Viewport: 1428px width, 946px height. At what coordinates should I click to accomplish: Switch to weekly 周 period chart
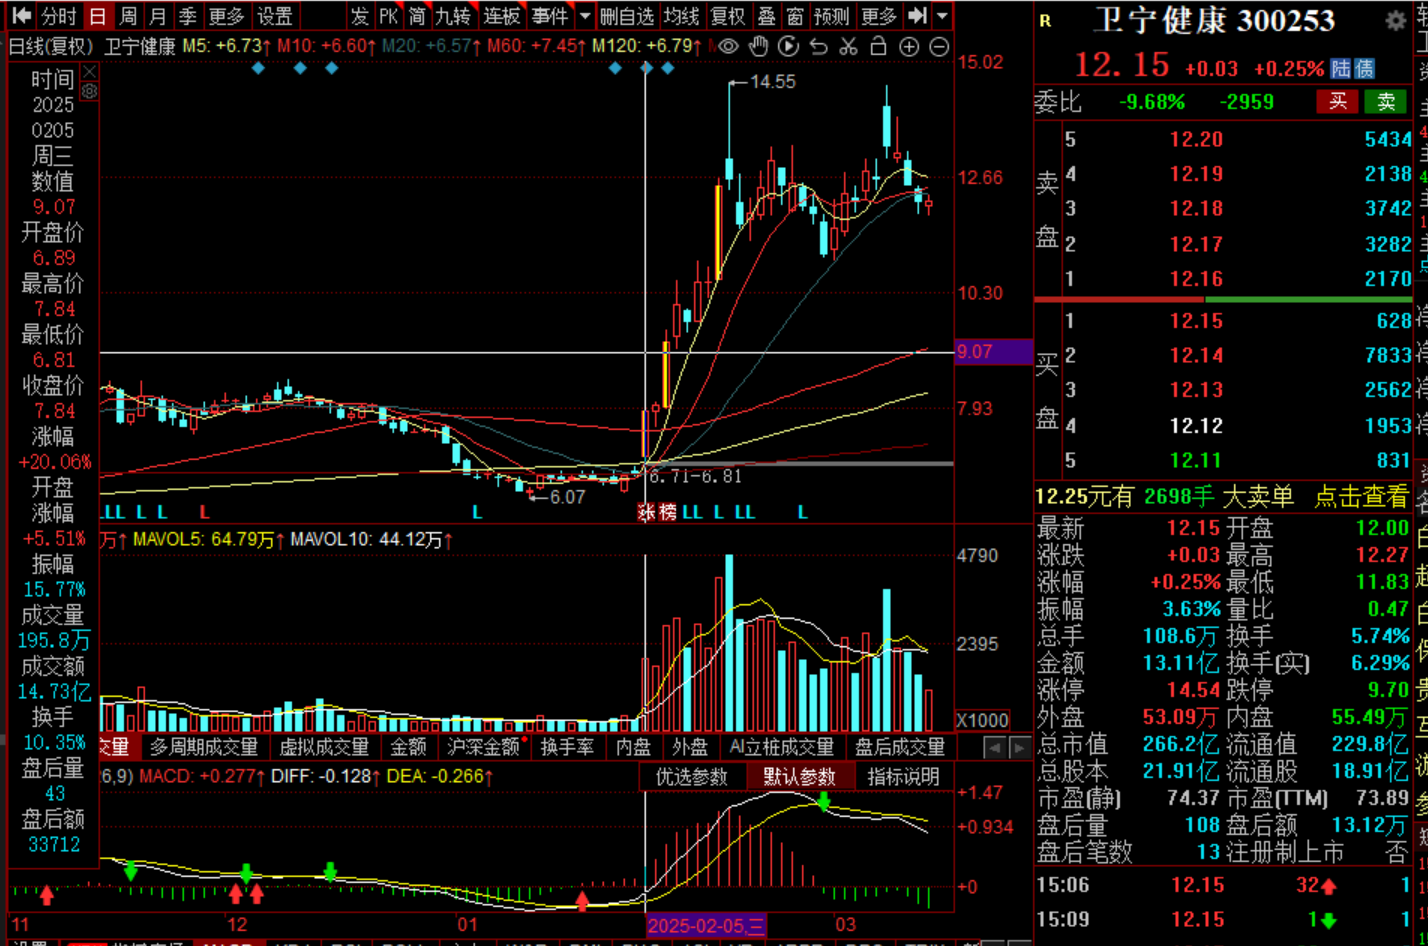coord(128,16)
